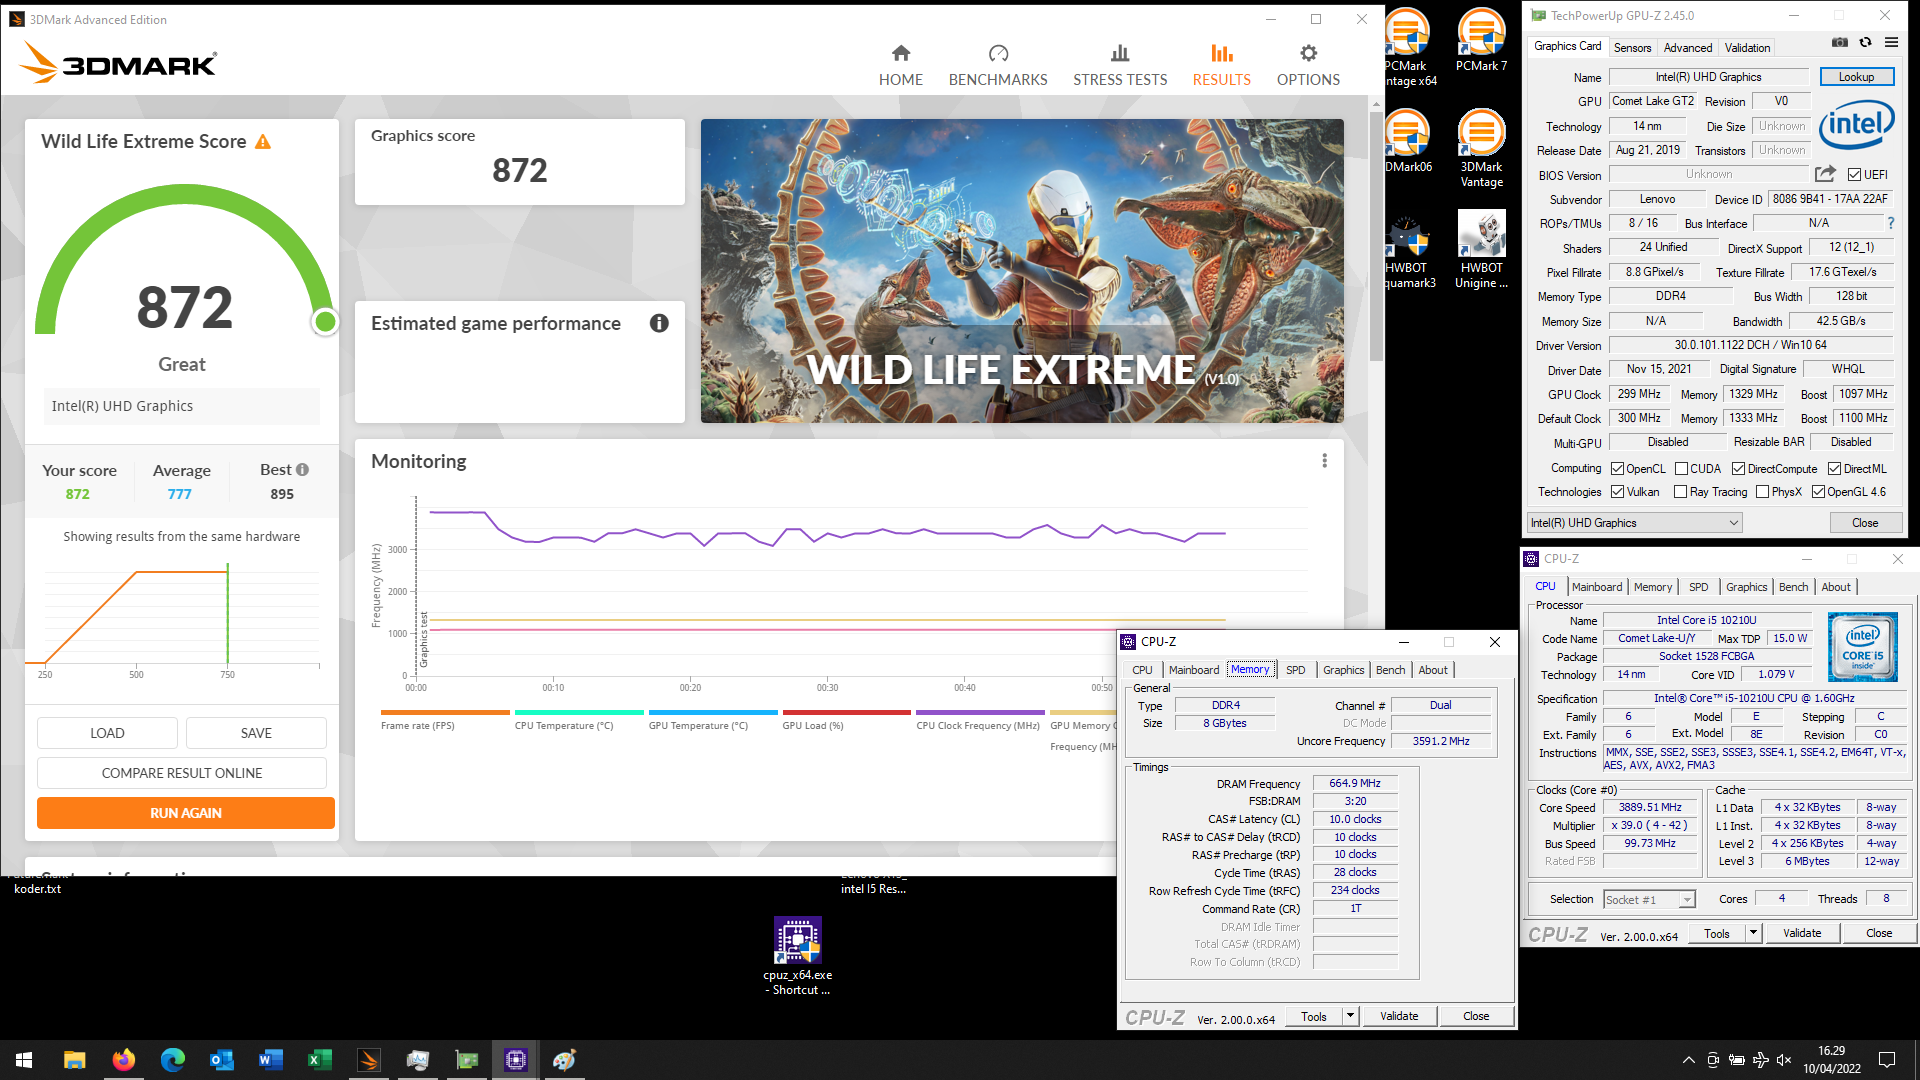Viewport: 1920px width, 1080px height.
Task: Open the Socket #1 selection dropdown in CPU-Z
Action: (x=1649, y=899)
